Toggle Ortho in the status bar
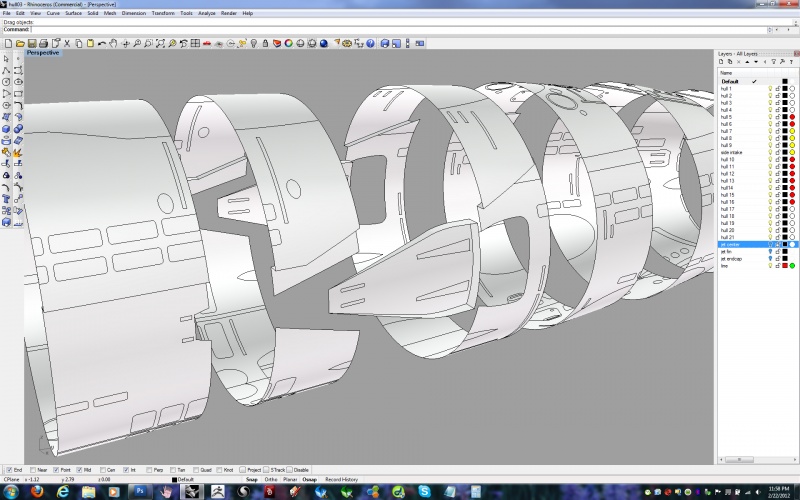The width and height of the screenshot is (800, 500). (x=271, y=480)
